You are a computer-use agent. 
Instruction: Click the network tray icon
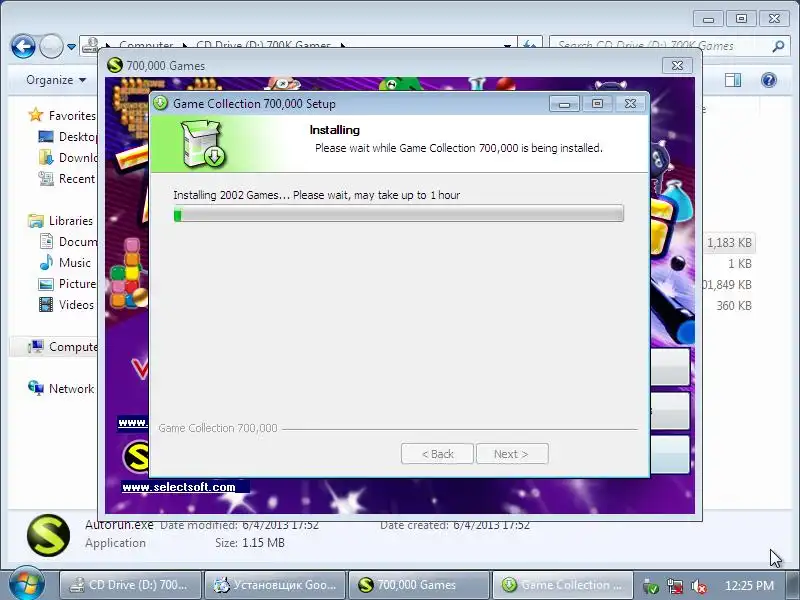pyautogui.click(x=675, y=586)
